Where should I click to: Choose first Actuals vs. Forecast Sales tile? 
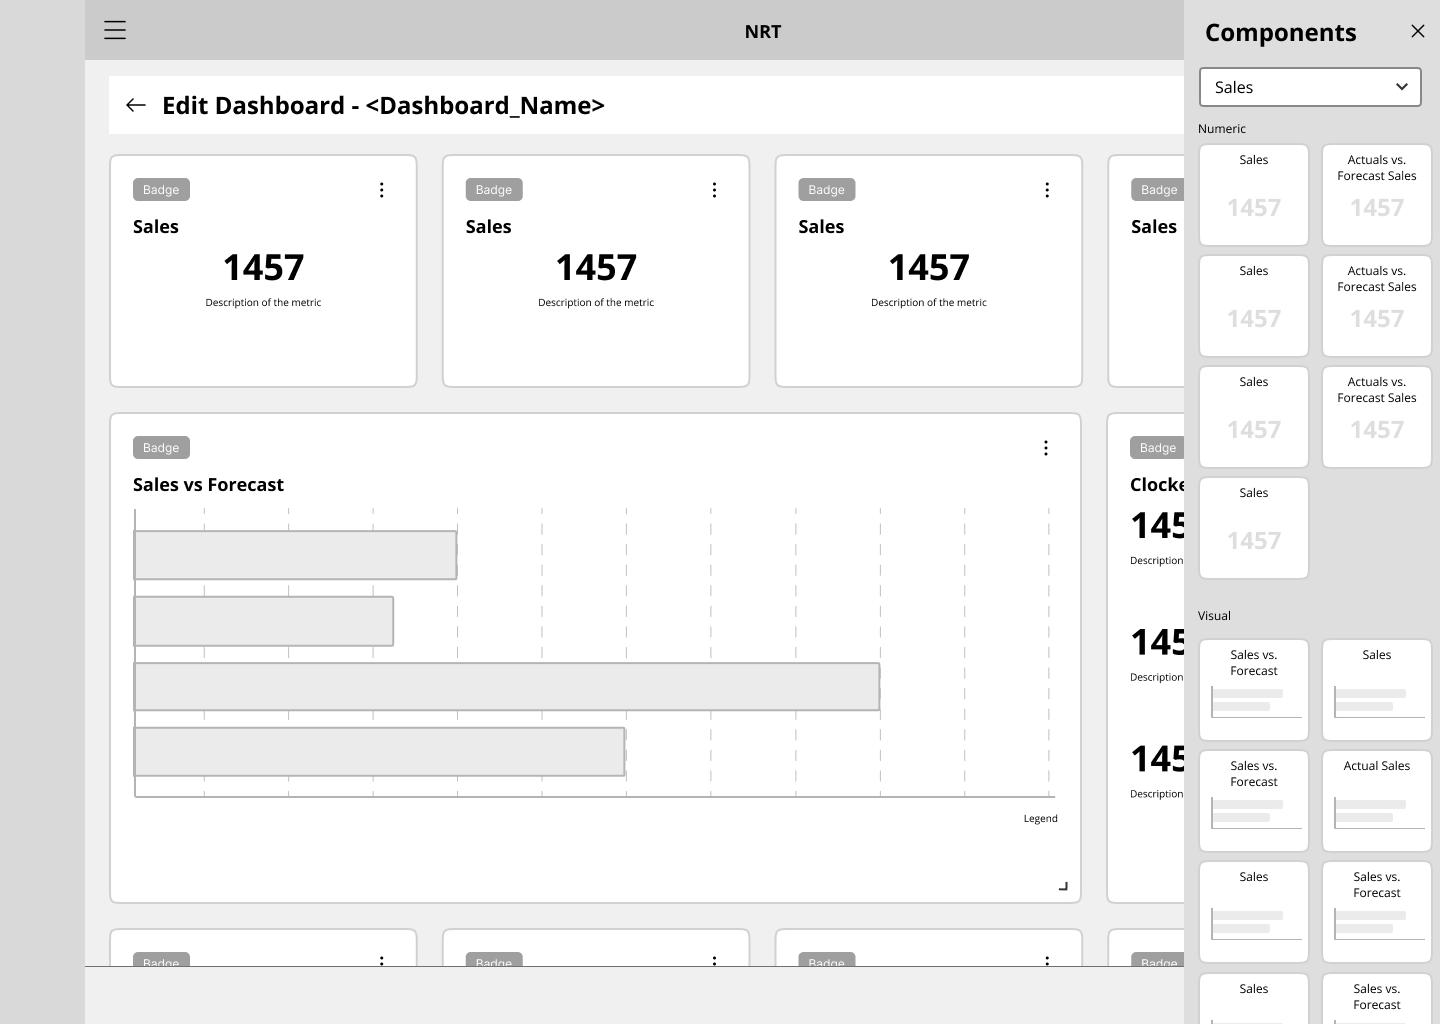click(1376, 195)
